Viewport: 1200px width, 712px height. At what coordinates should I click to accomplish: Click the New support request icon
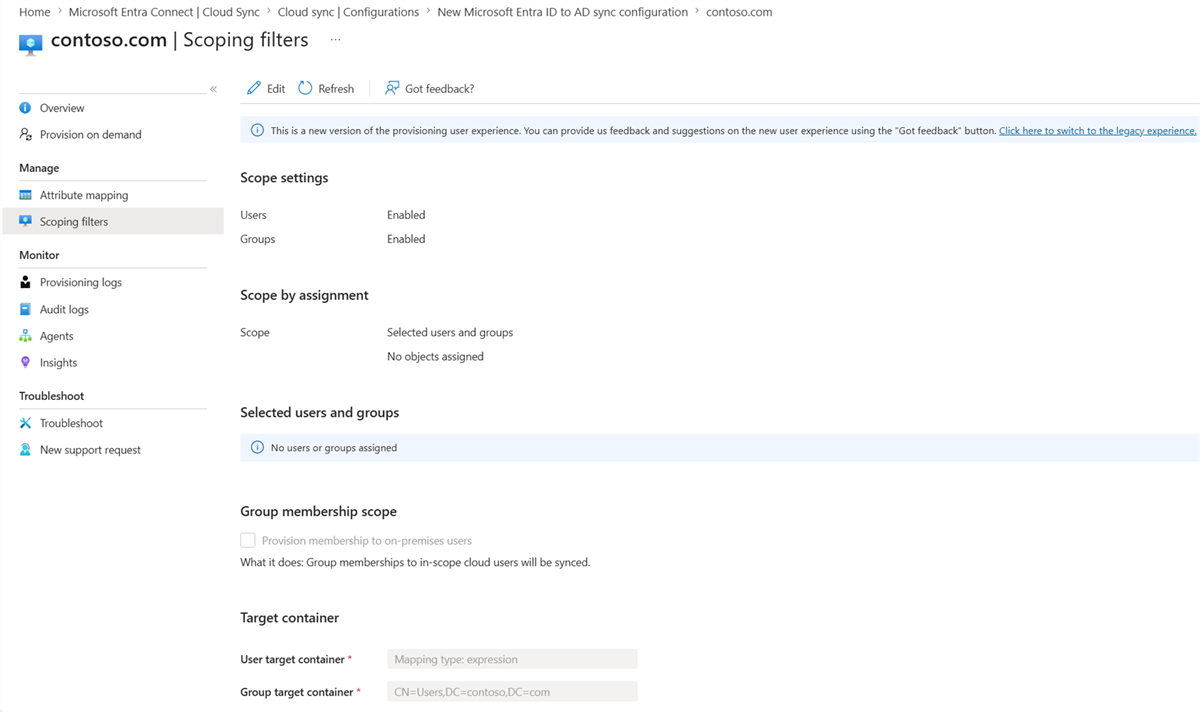[26, 450]
